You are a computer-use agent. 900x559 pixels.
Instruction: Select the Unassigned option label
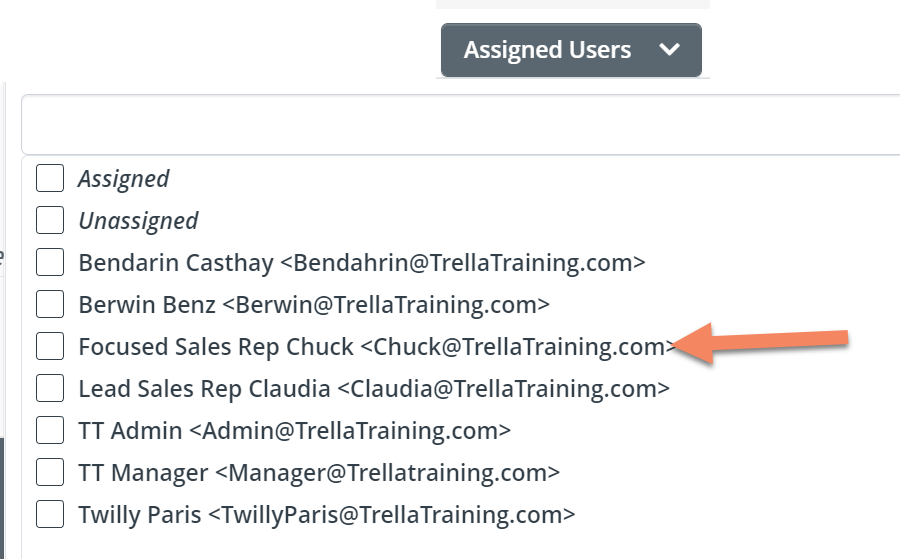[138, 221]
